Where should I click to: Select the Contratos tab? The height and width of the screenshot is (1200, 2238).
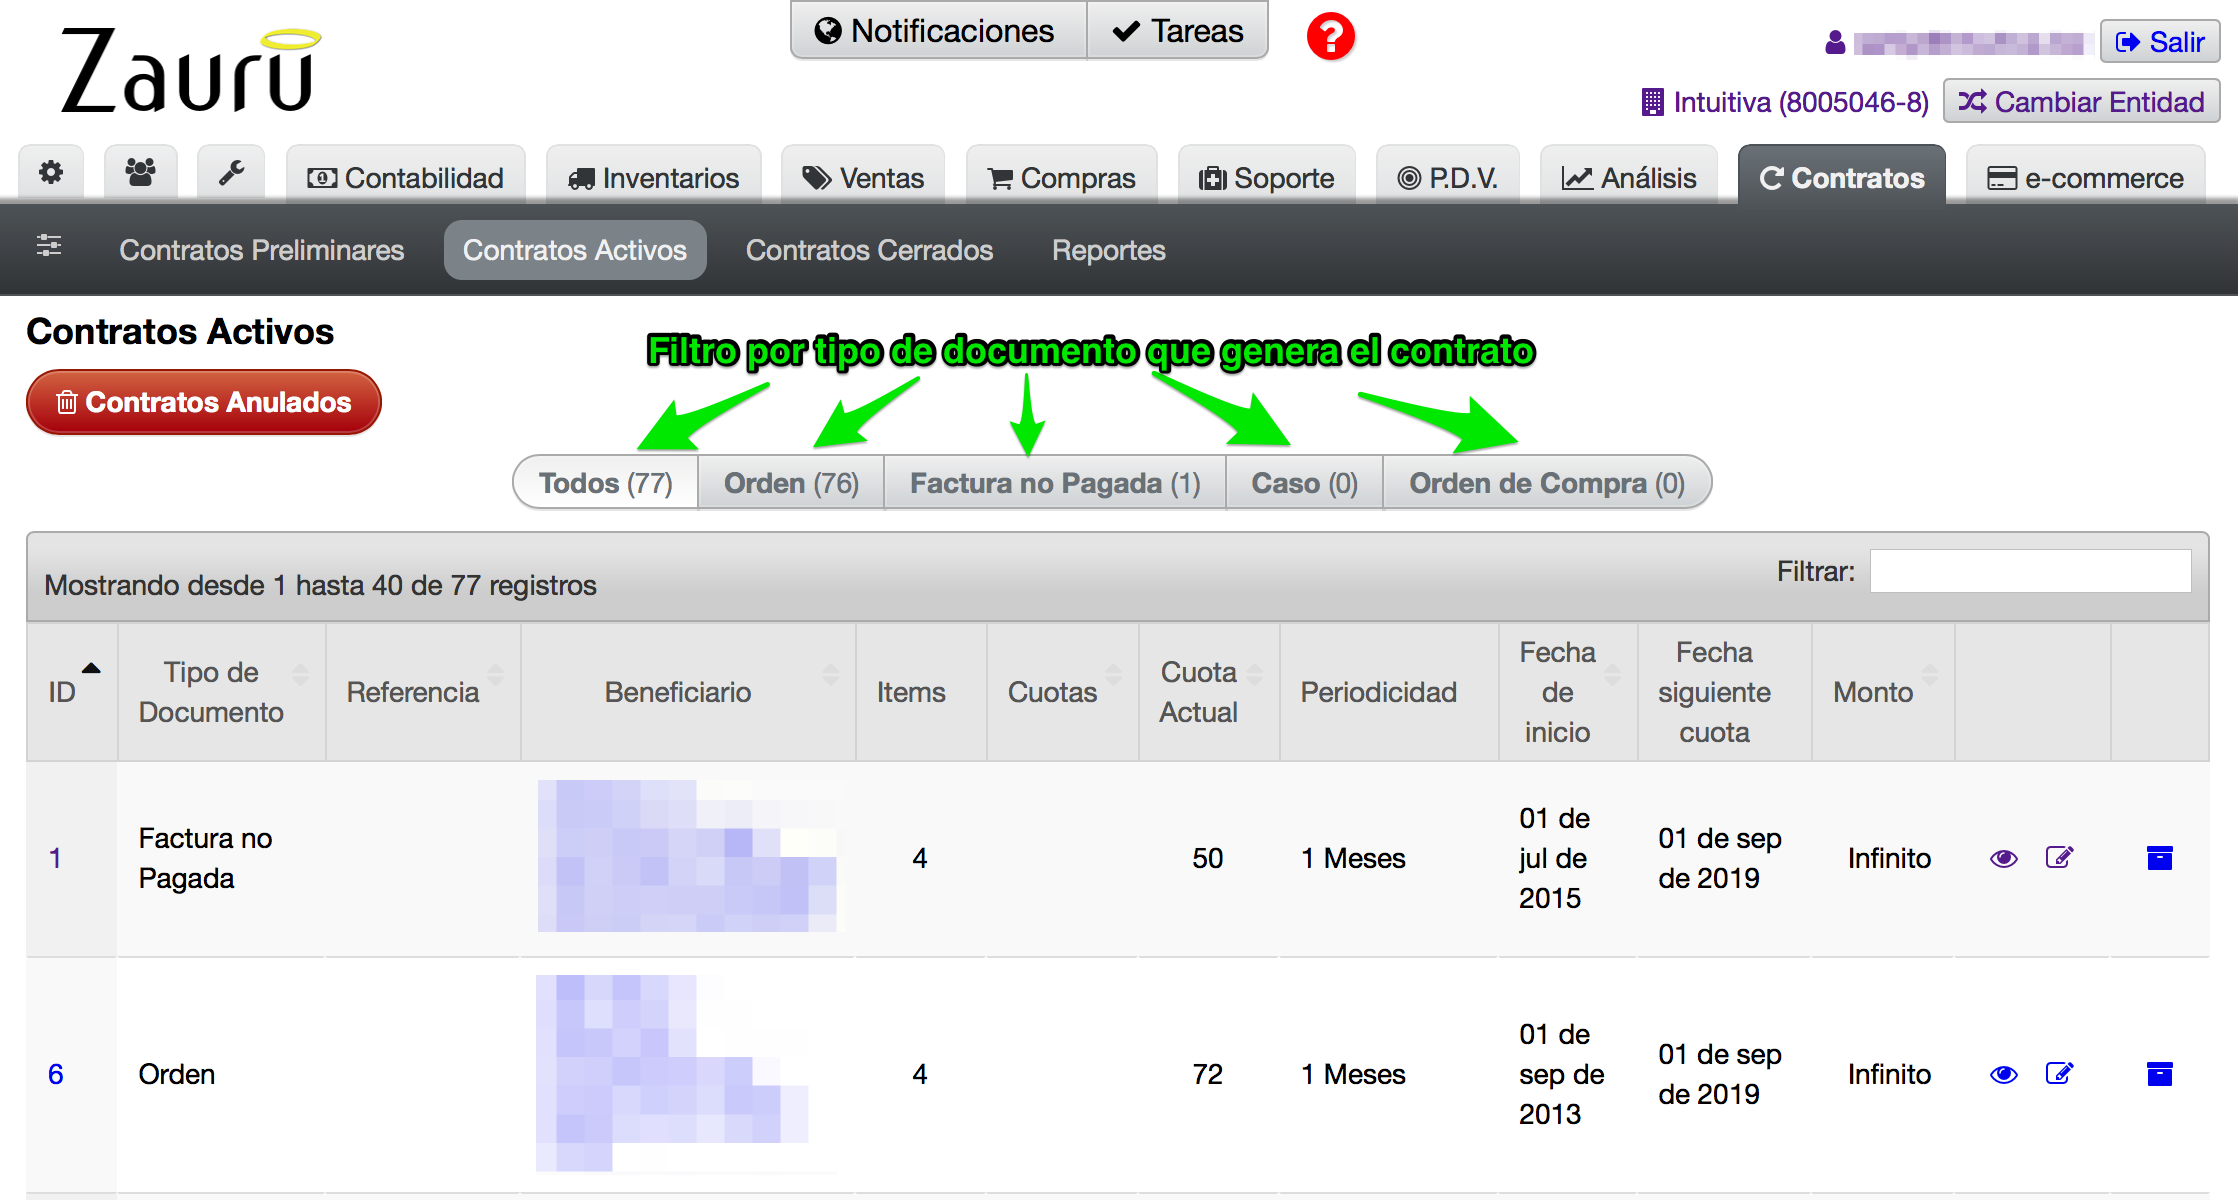1842,177
